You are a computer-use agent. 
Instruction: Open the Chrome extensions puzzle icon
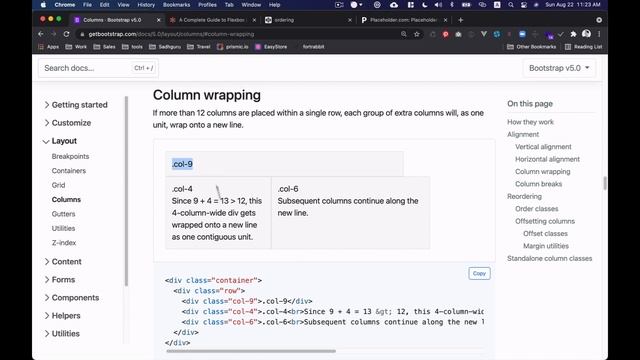point(573,34)
